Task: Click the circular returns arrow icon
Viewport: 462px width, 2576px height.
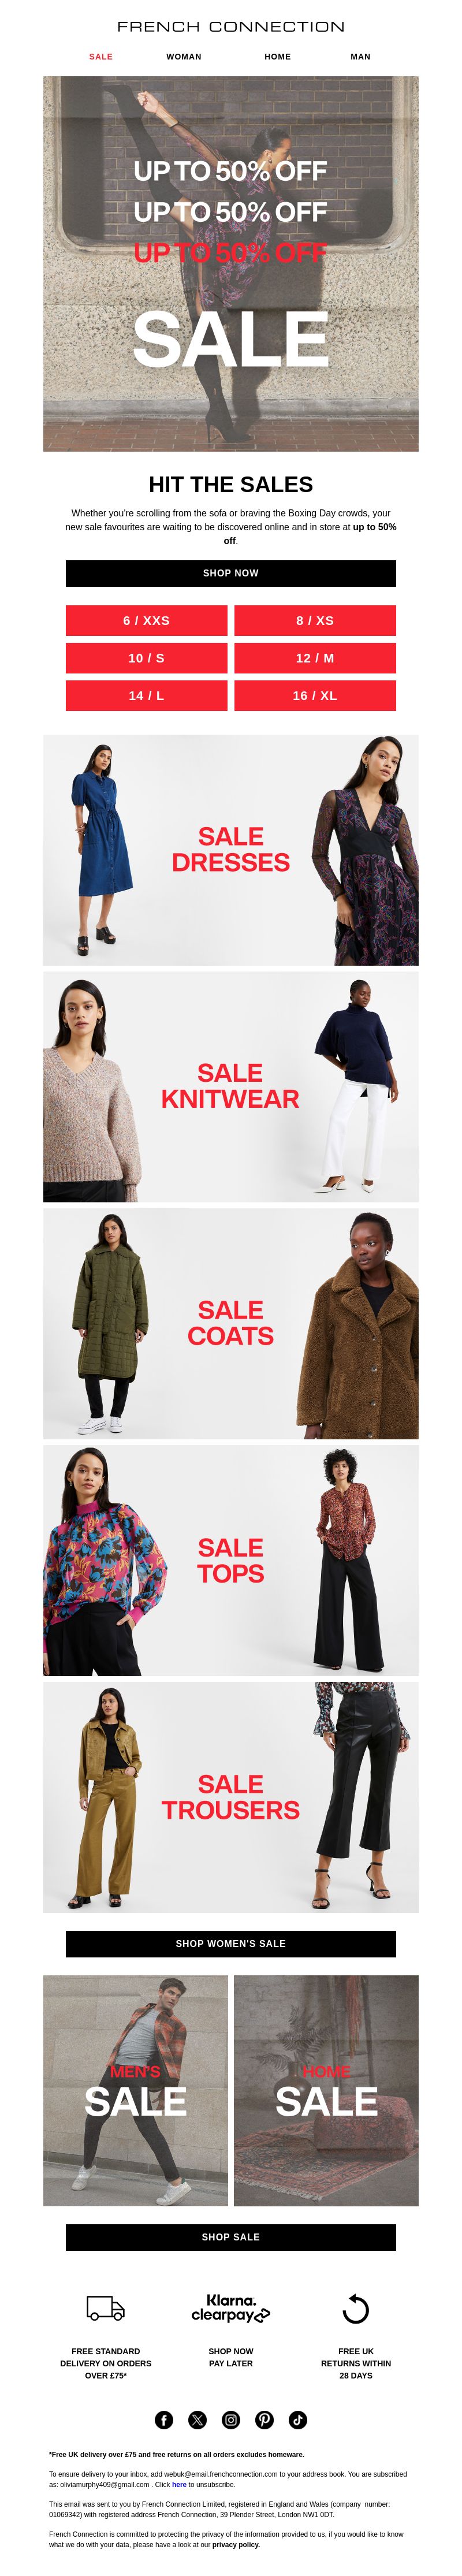Action: pos(356,2308)
